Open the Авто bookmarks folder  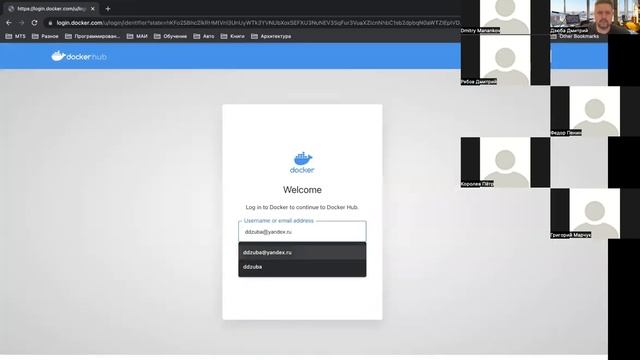[204, 36]
